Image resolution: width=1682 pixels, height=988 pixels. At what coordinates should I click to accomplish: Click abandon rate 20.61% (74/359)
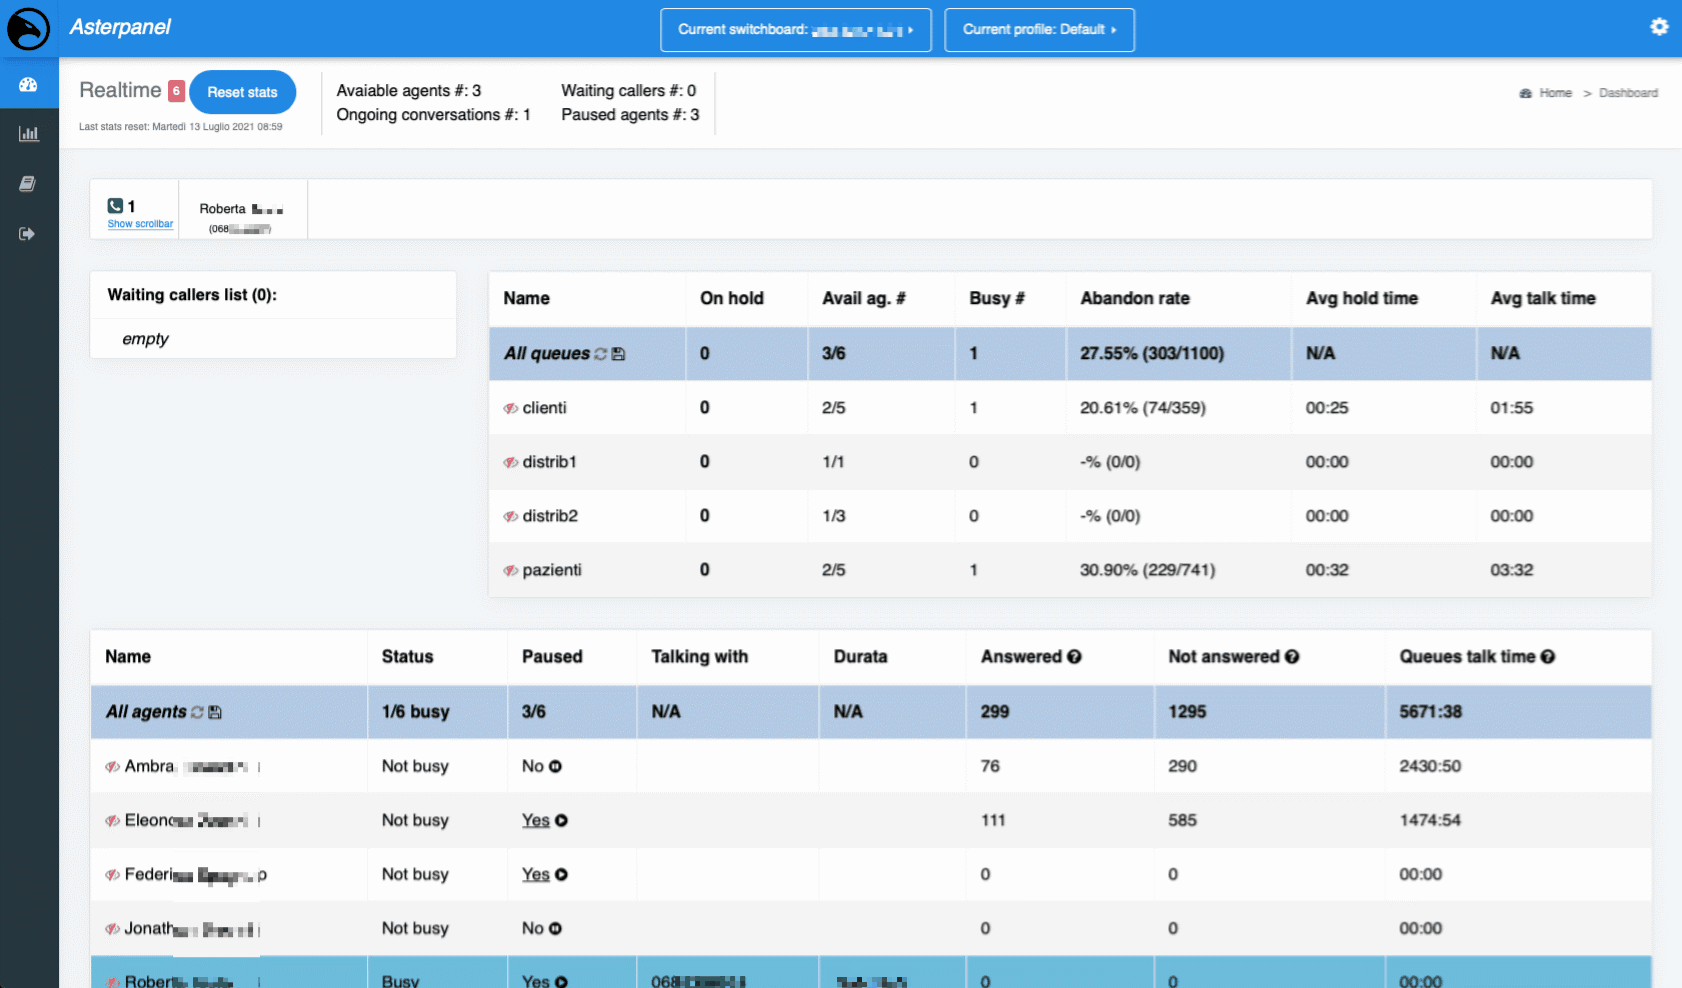click(x=1143, y=408)
